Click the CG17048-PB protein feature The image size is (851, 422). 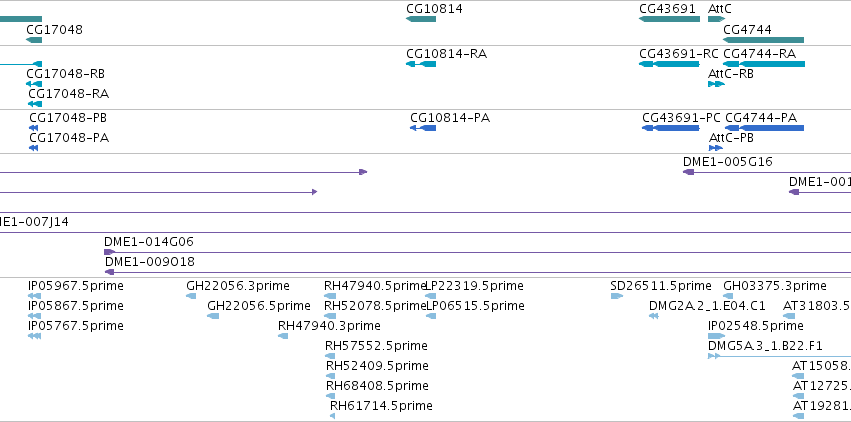point(34,128)
